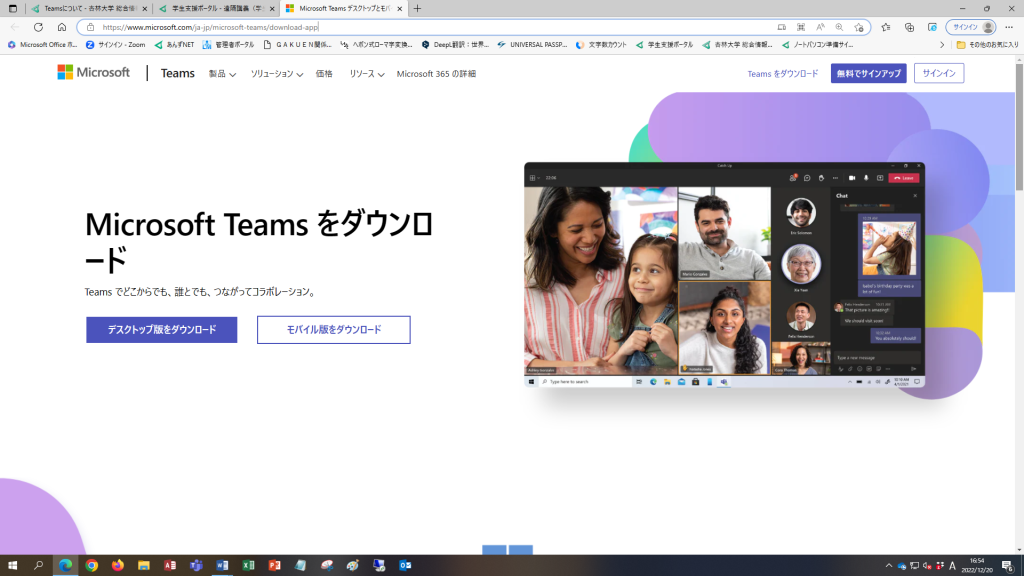1024x576 pixels.
Task: Open Microsoft Excel from taskbar
Action: tap(248, 566)
